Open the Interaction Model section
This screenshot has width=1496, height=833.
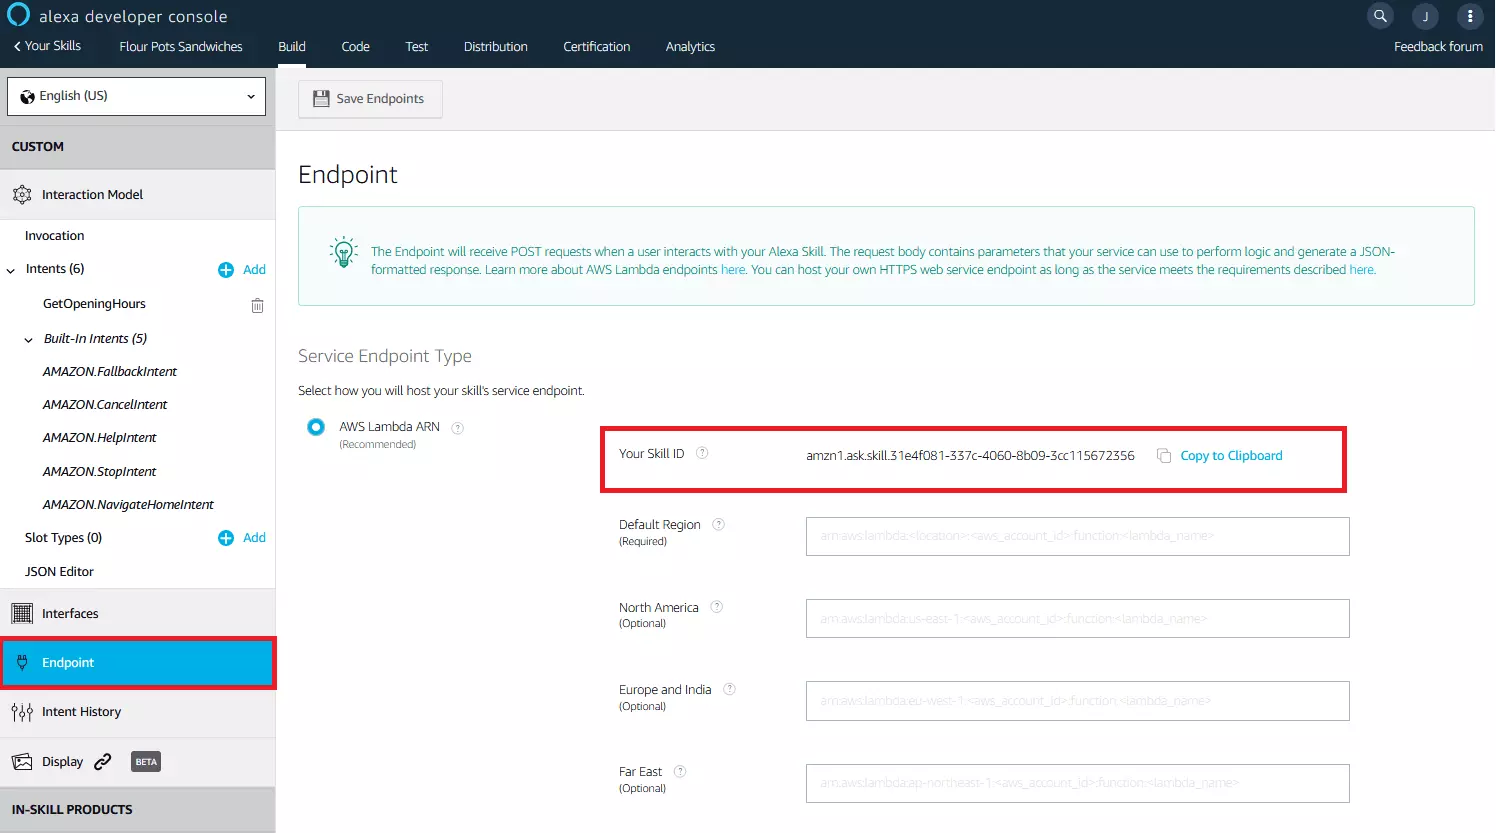(x=137, y=195)
